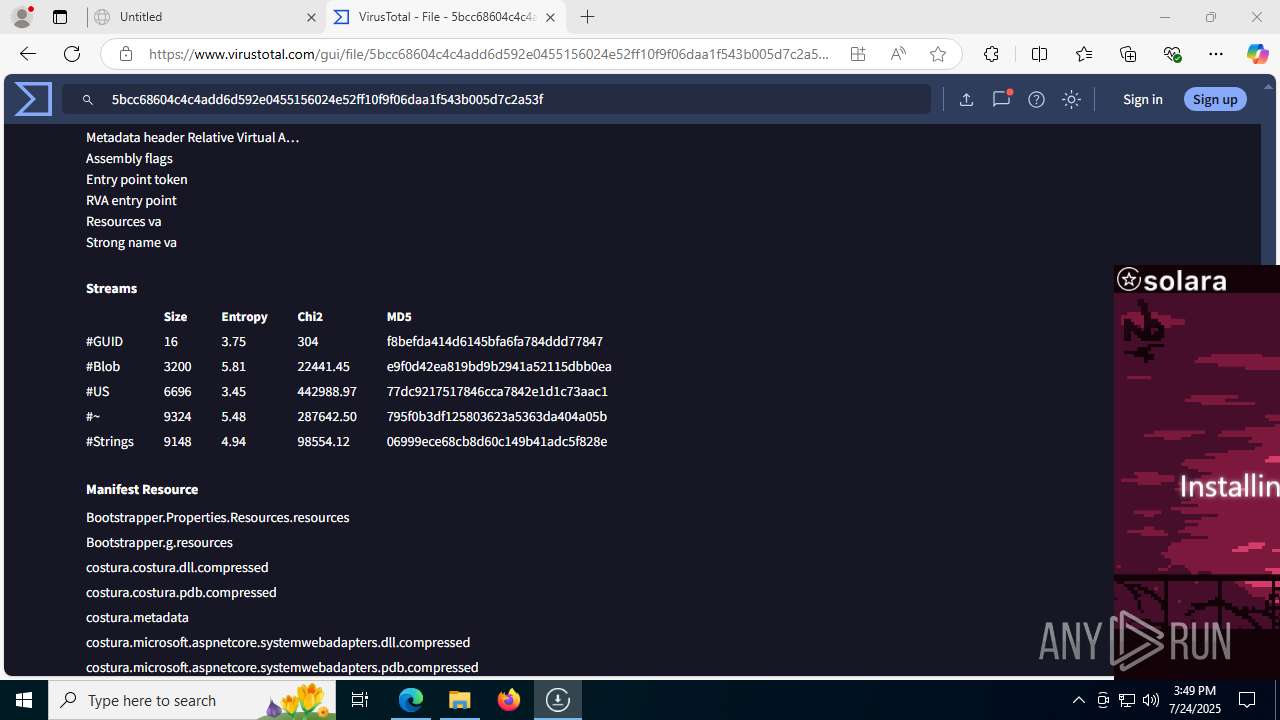The height and width of the screenshot is (720, 1280).
Task: Open the Browser essentials icon
Action: point(1172,54)
